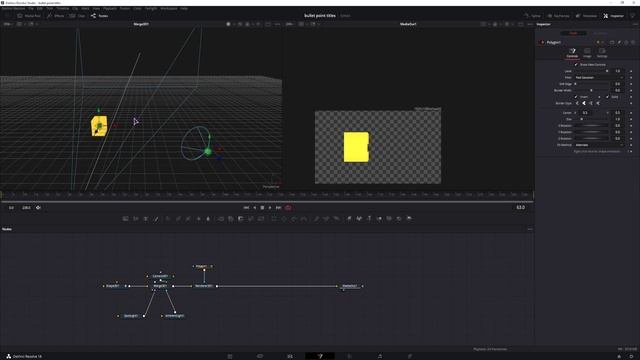
Task: Click the play forward button
Action: click(270, 208)
